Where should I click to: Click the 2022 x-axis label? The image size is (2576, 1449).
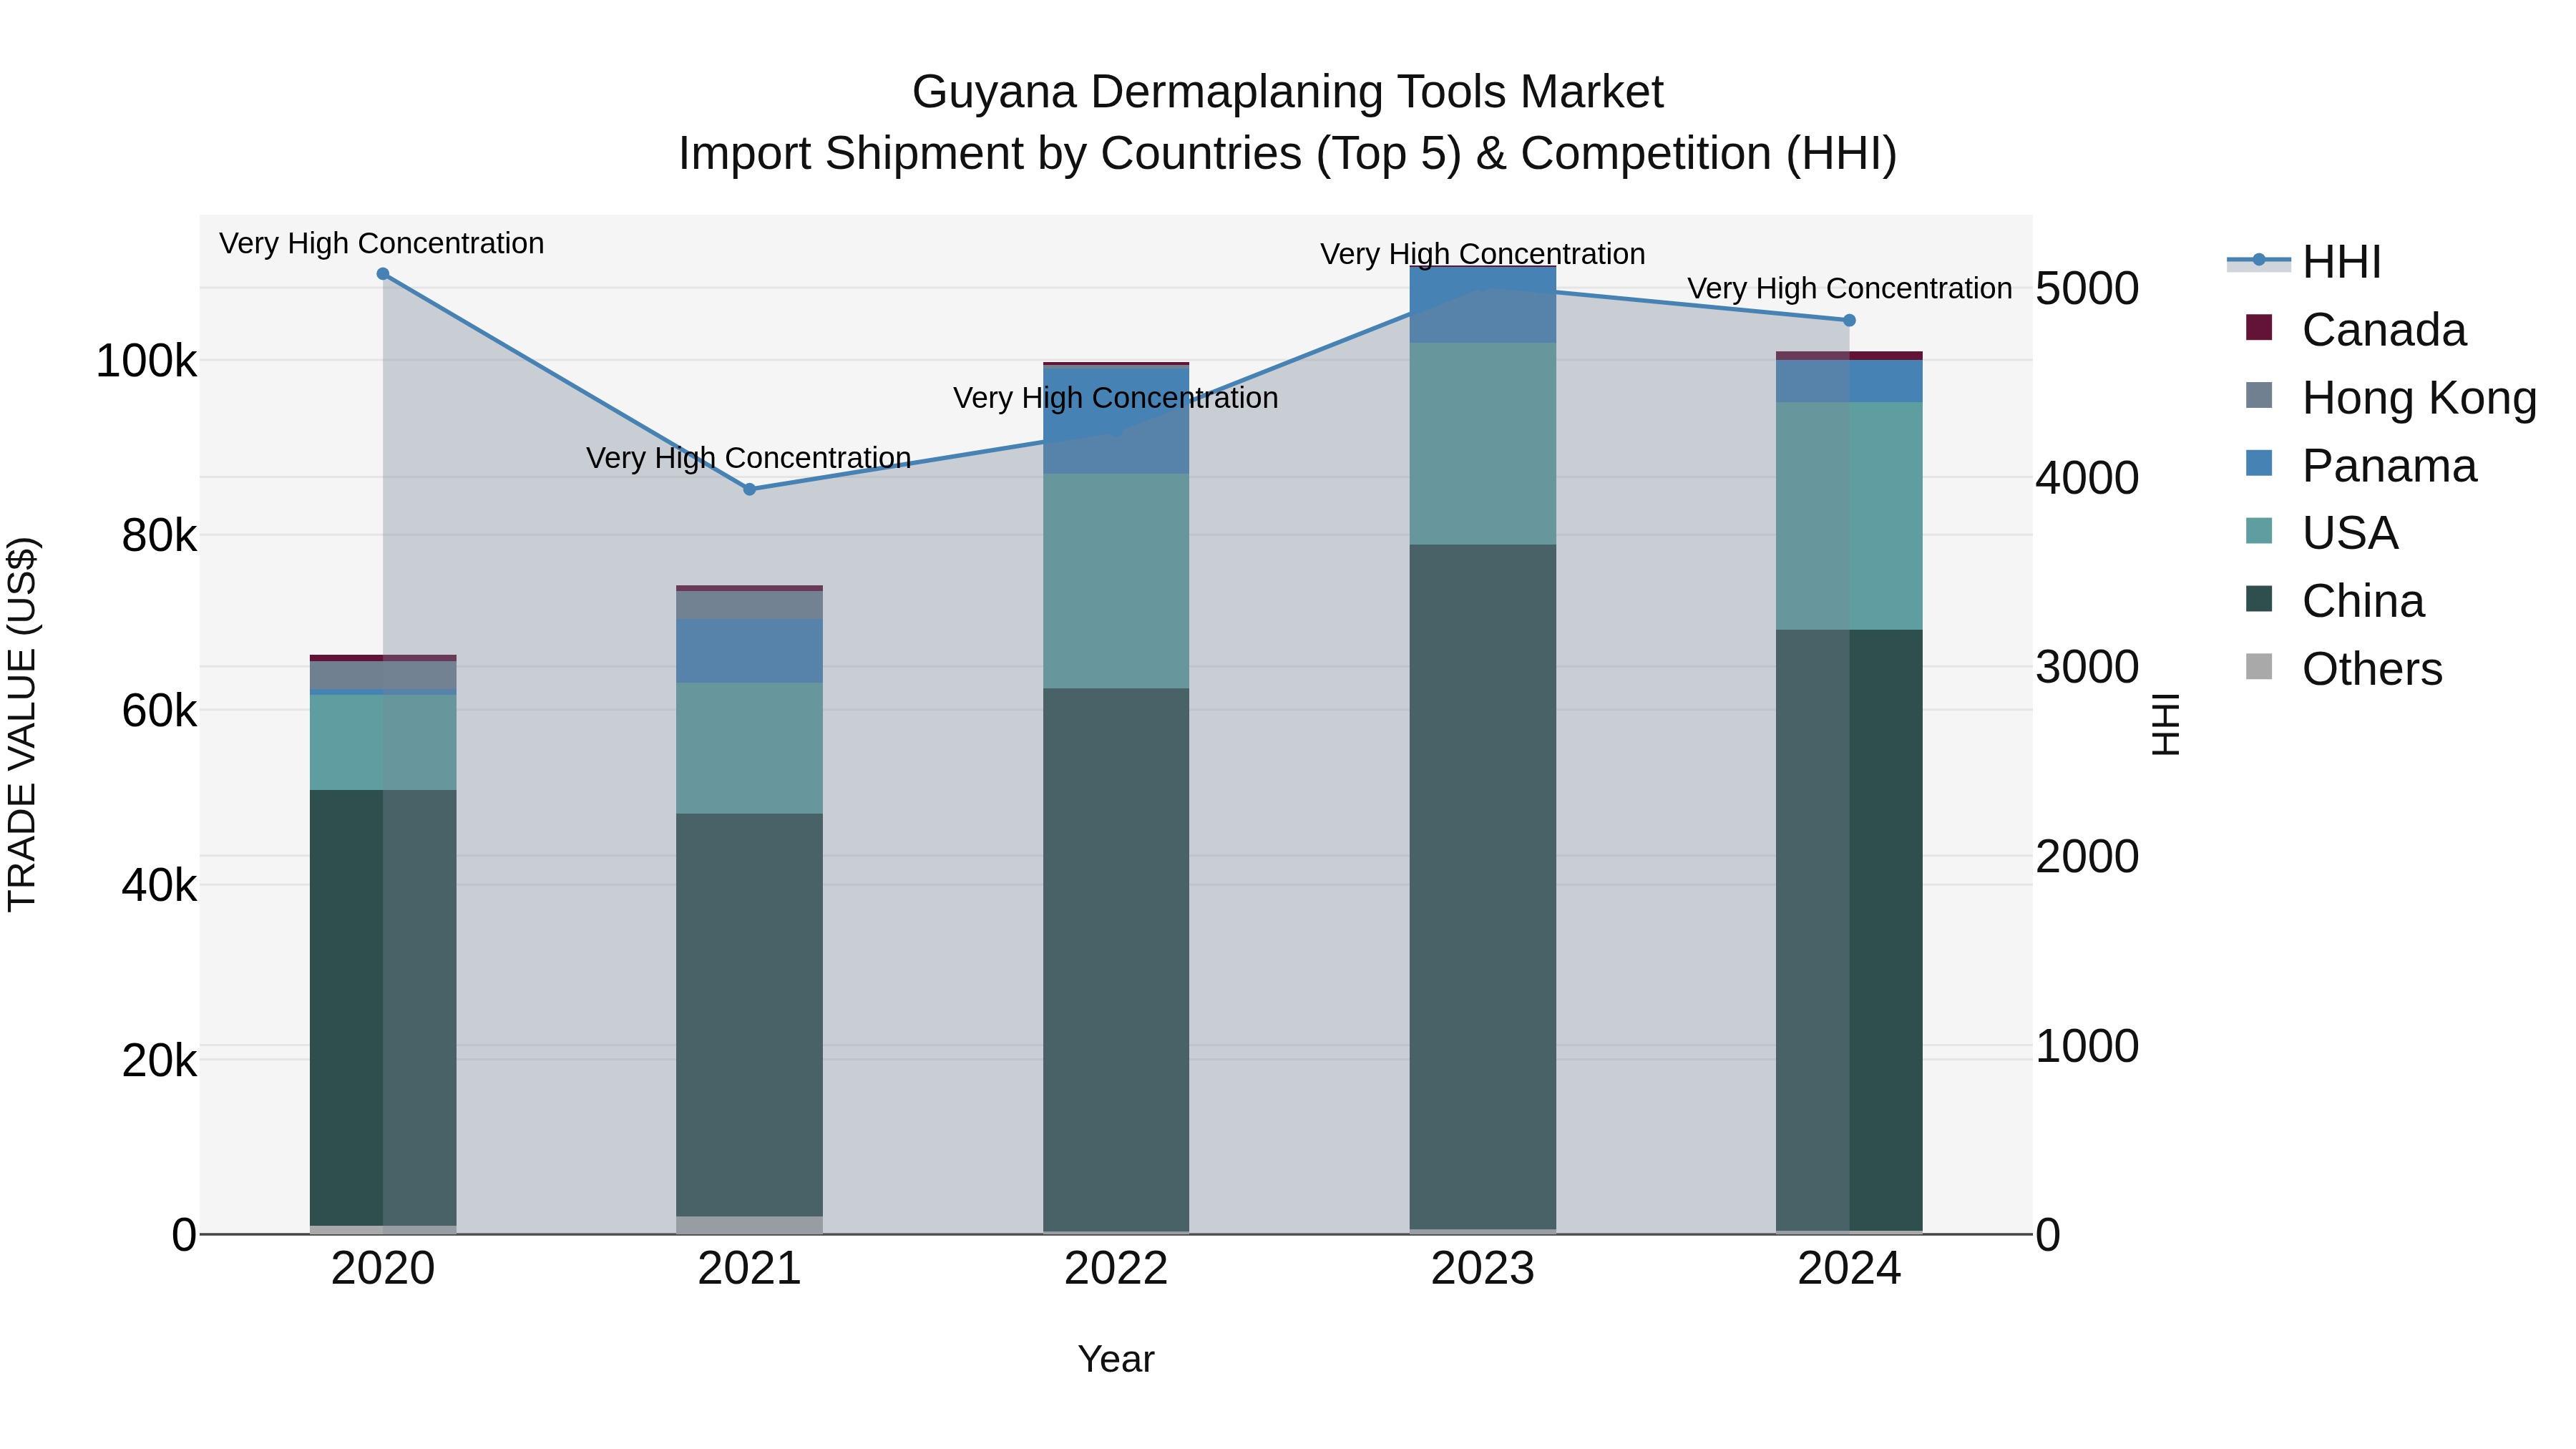click(1116, 1269)
